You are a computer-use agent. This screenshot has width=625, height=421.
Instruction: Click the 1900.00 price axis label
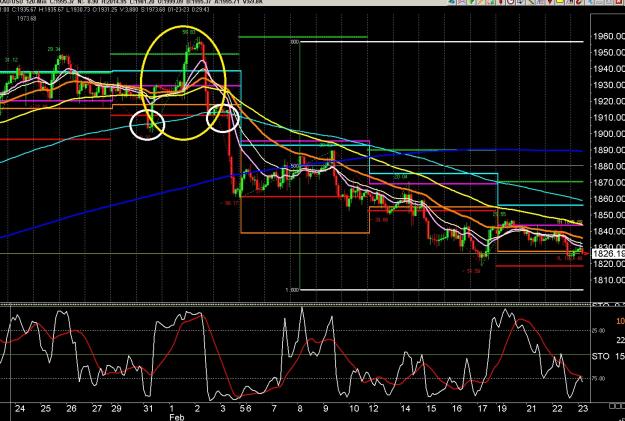pos(609,134)
